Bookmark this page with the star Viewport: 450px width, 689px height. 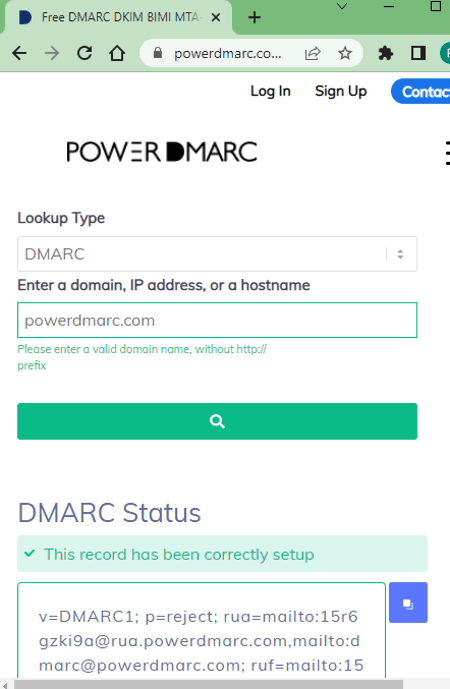(345, 54)
